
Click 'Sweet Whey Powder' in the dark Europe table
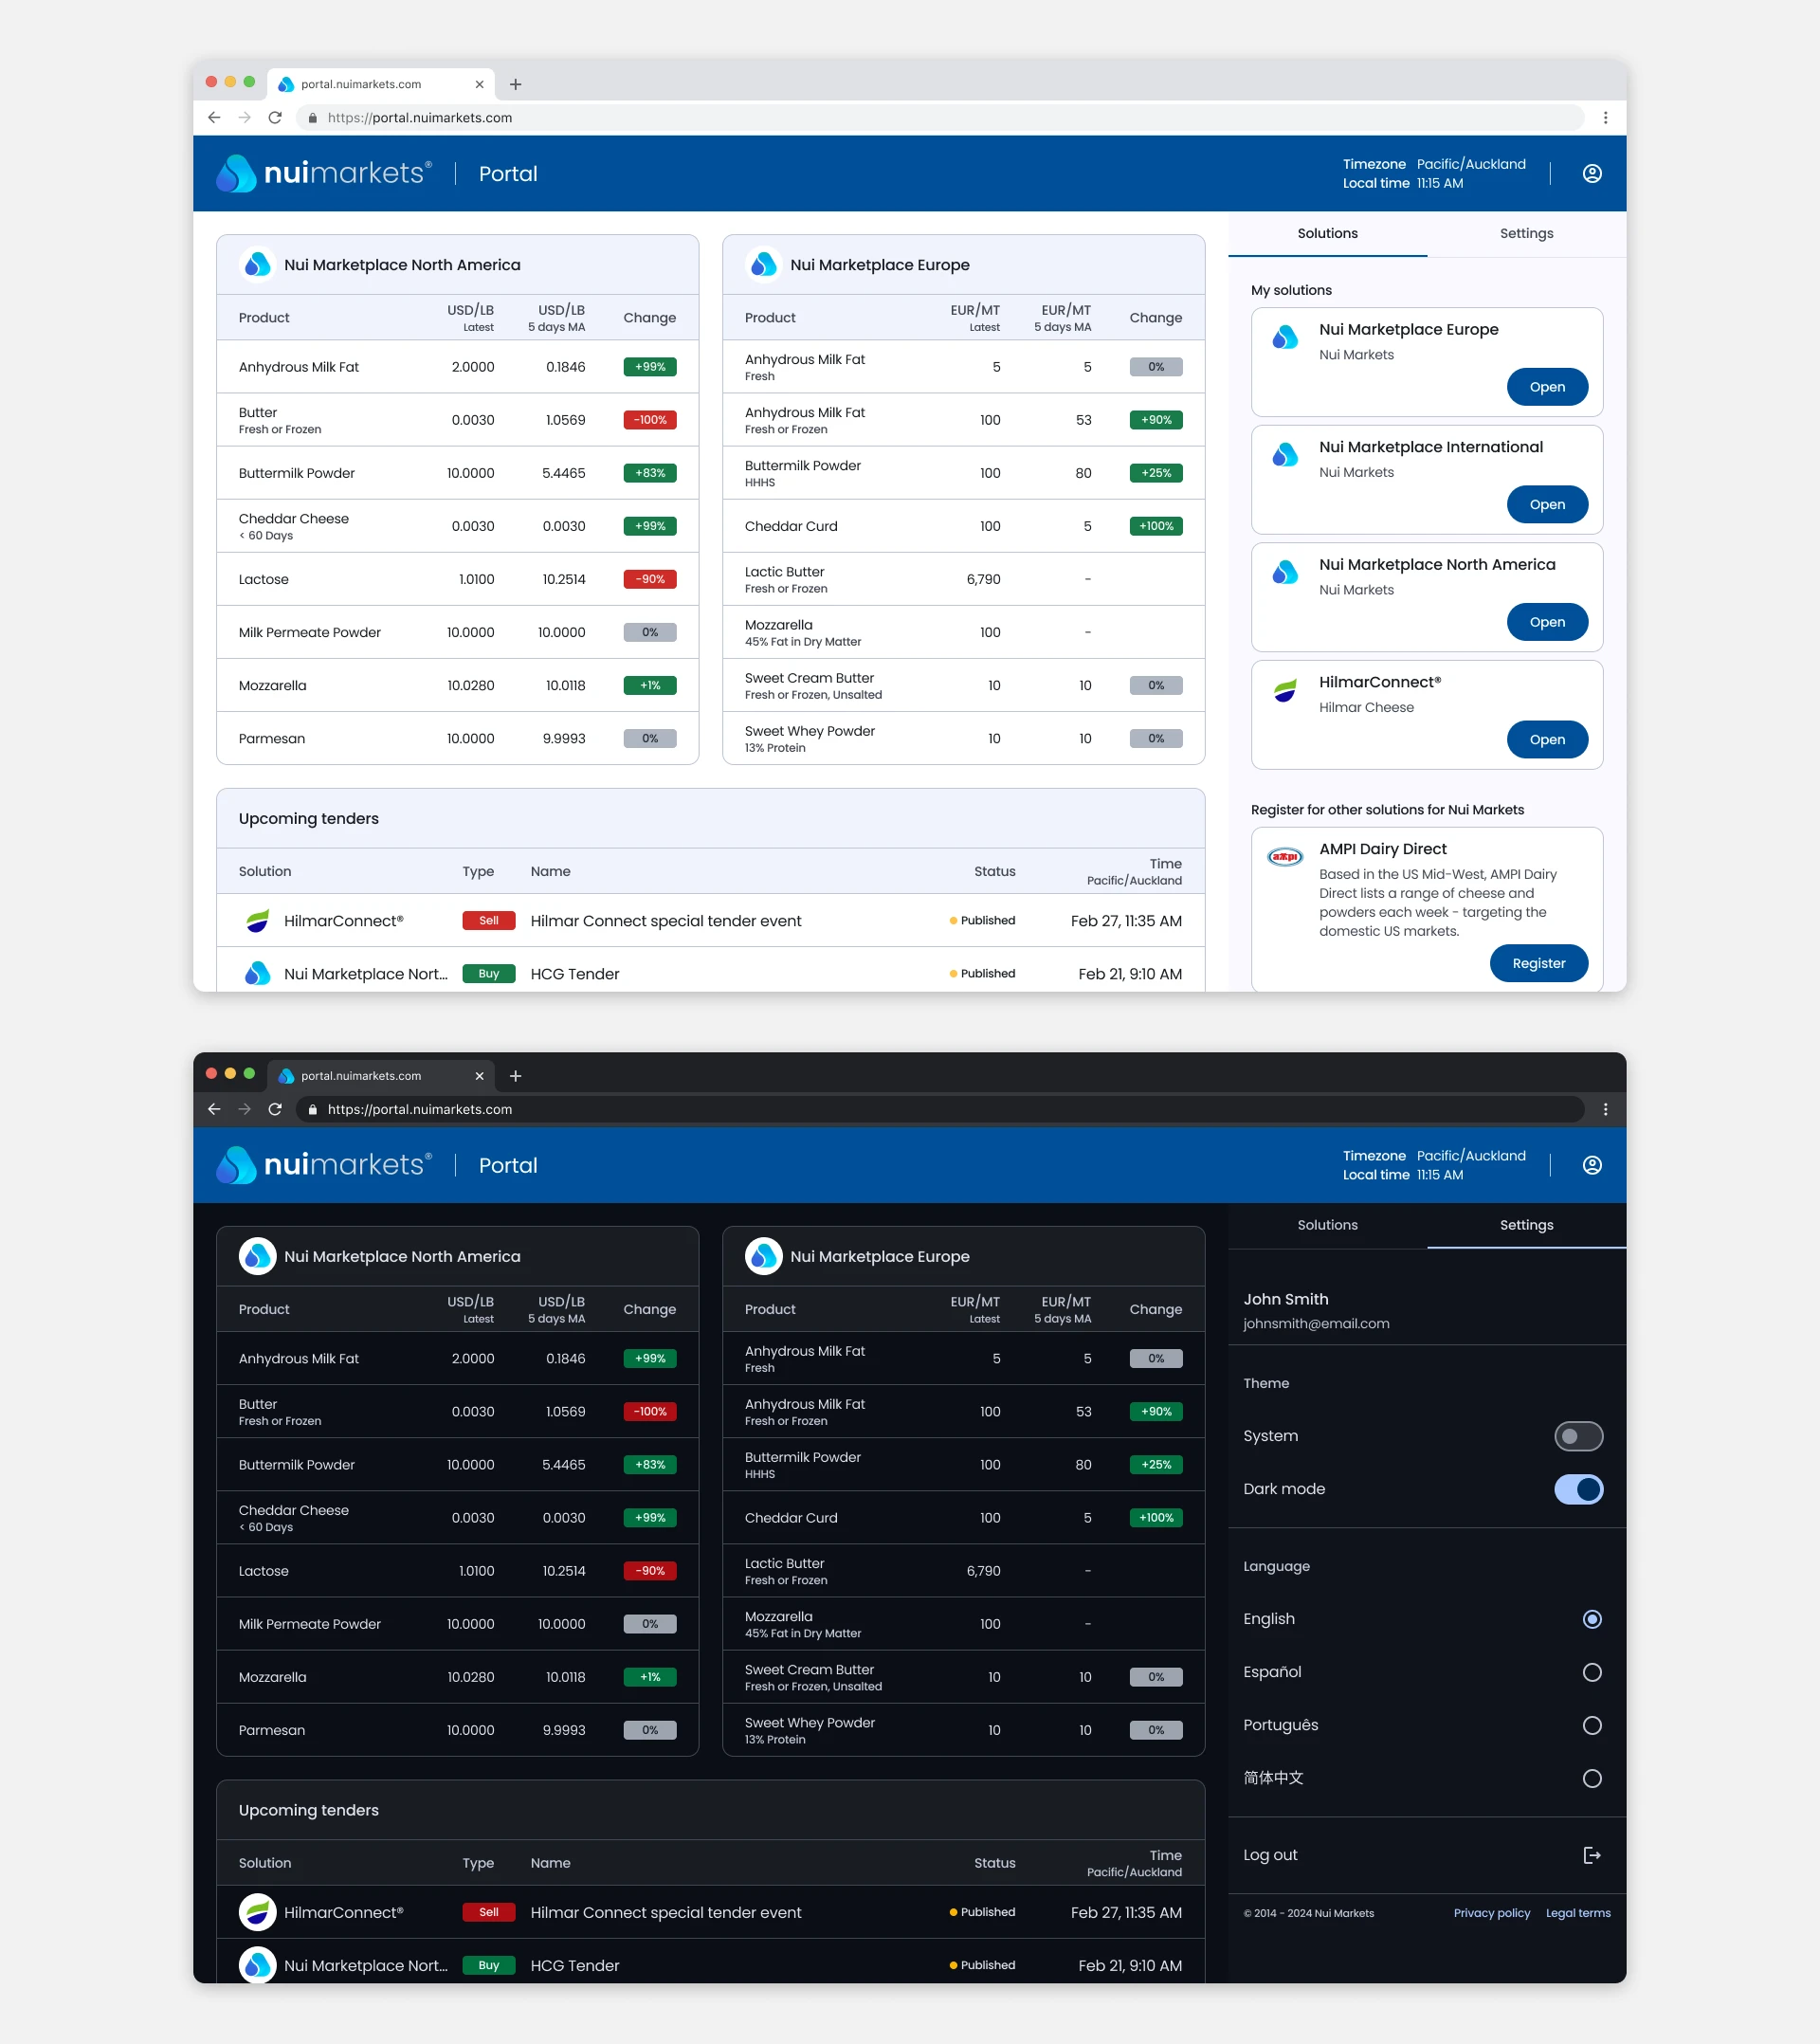pyautogui.click(x=809, y=1722)
